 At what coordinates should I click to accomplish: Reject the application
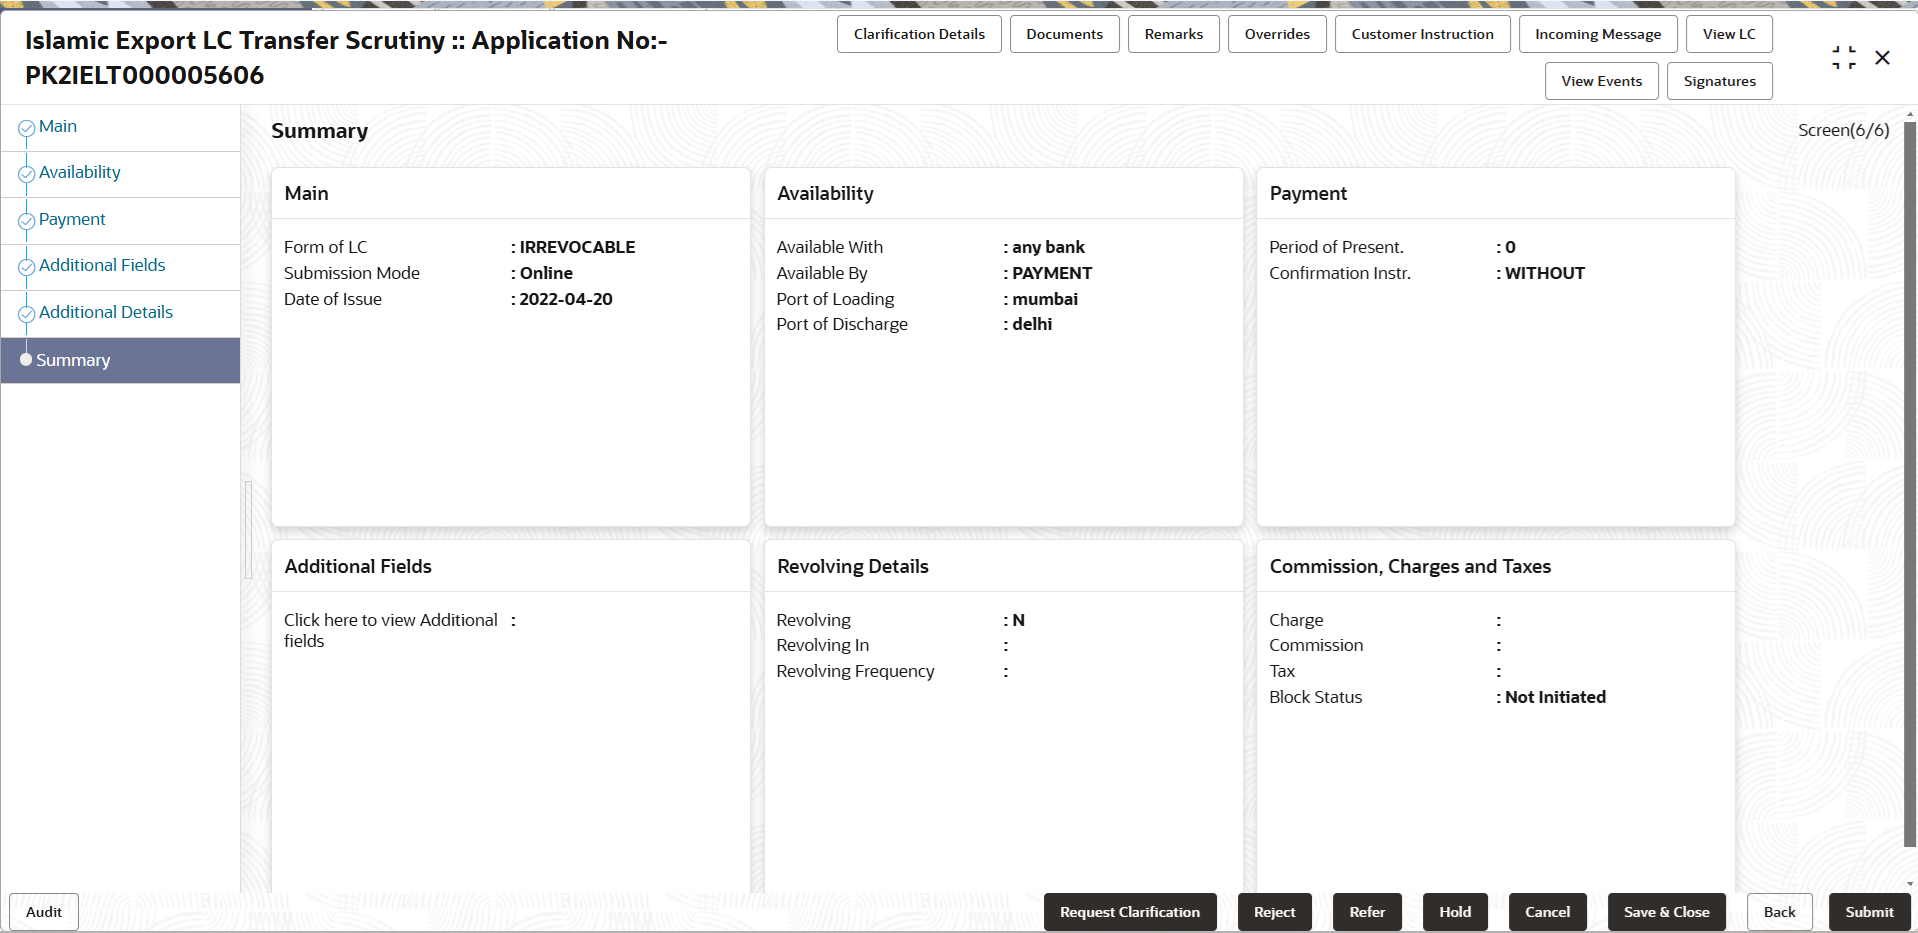tap(1274, 912)
